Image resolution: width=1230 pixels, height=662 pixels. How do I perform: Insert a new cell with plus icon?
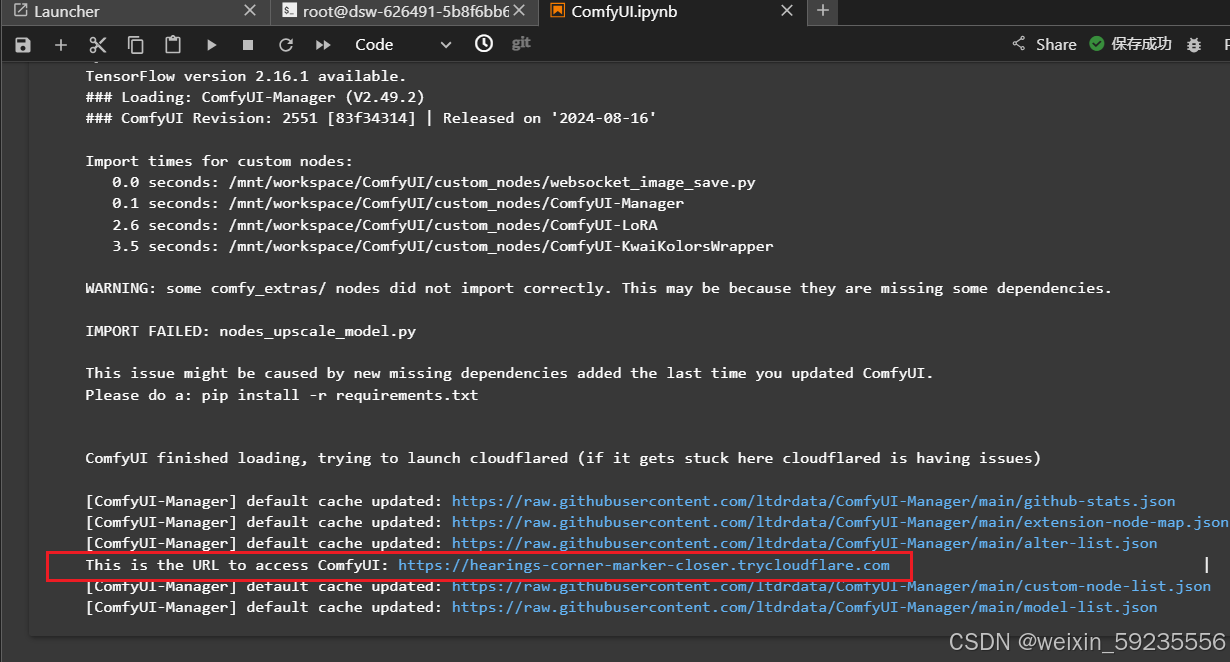(x=61, y=45)
